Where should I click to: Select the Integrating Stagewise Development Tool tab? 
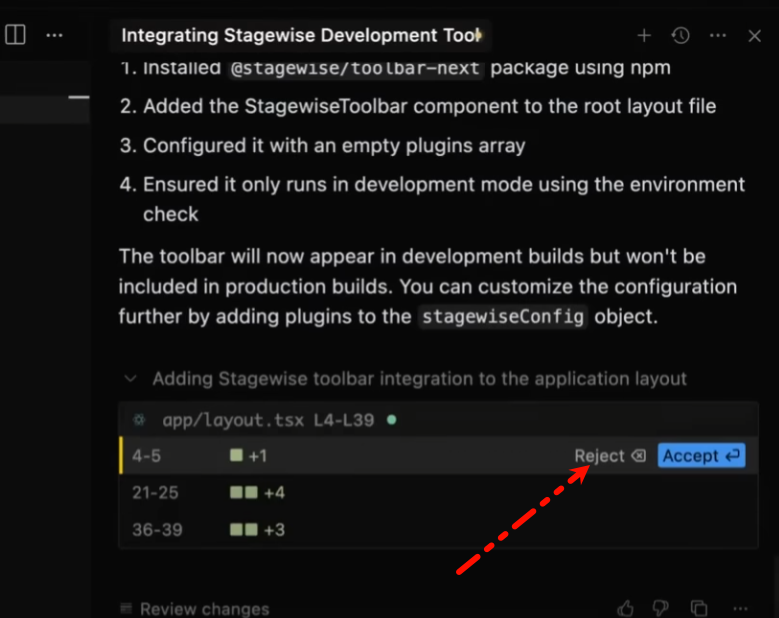[301, 35]
